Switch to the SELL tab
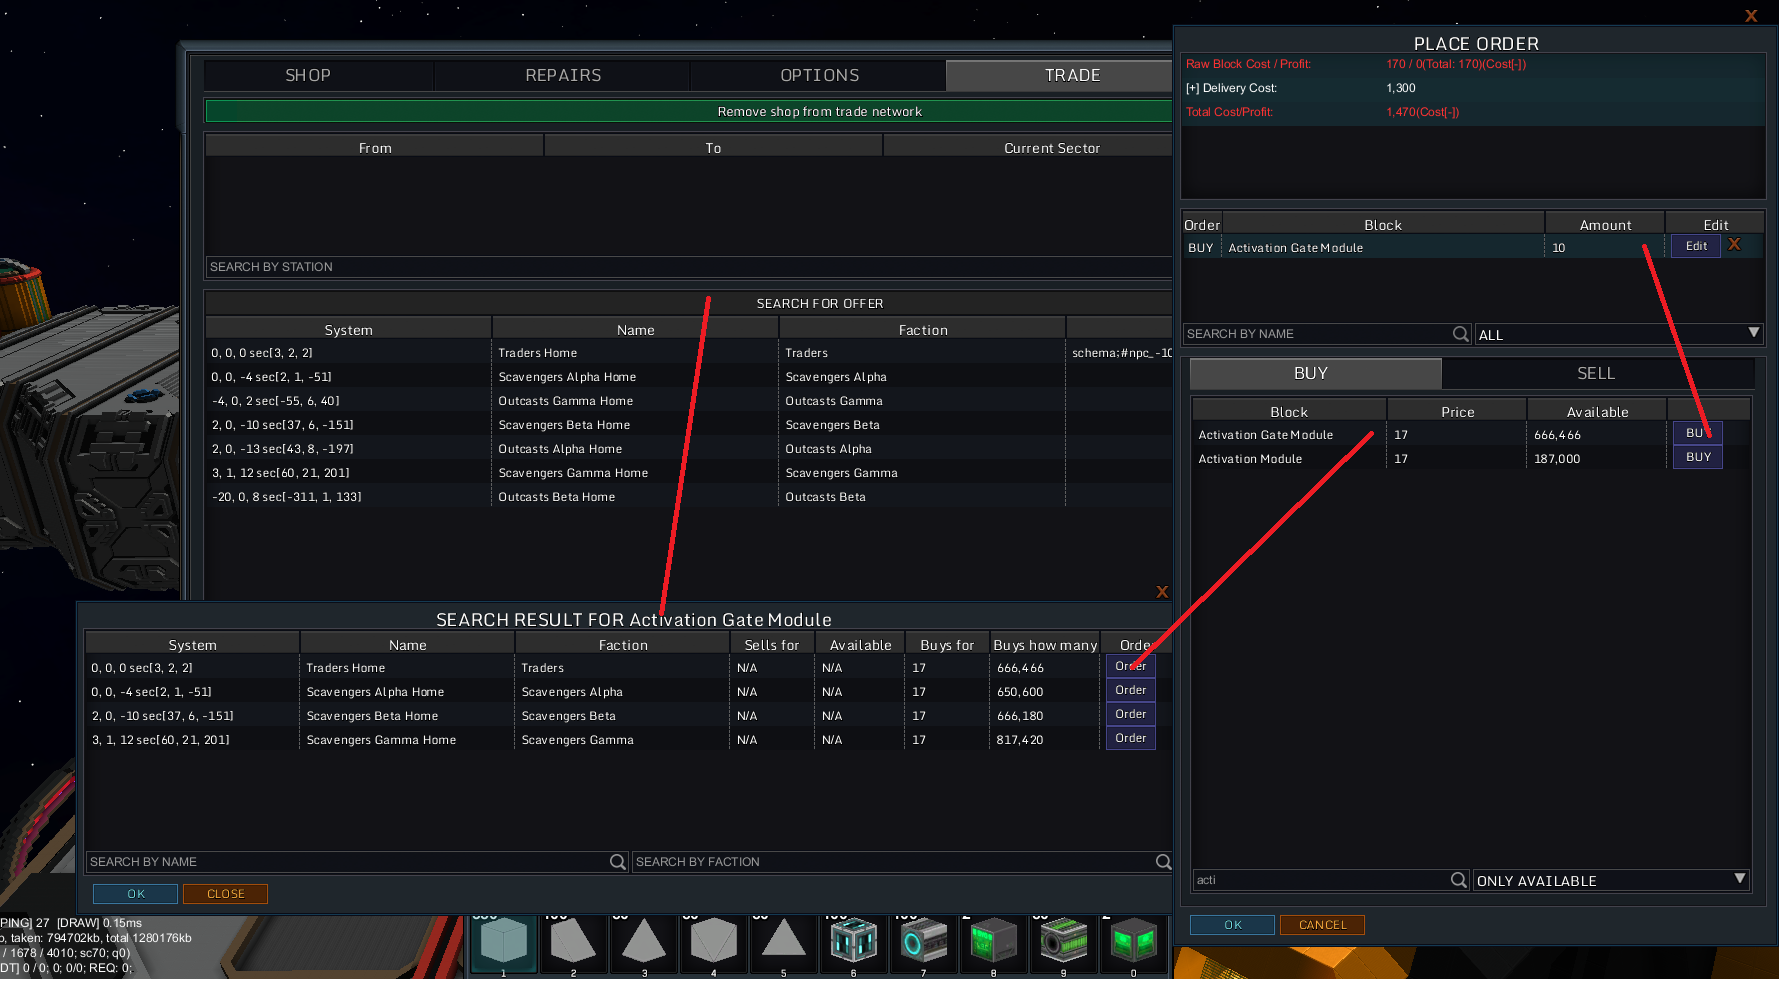Screen dimensions: 1779x983 1596,373
